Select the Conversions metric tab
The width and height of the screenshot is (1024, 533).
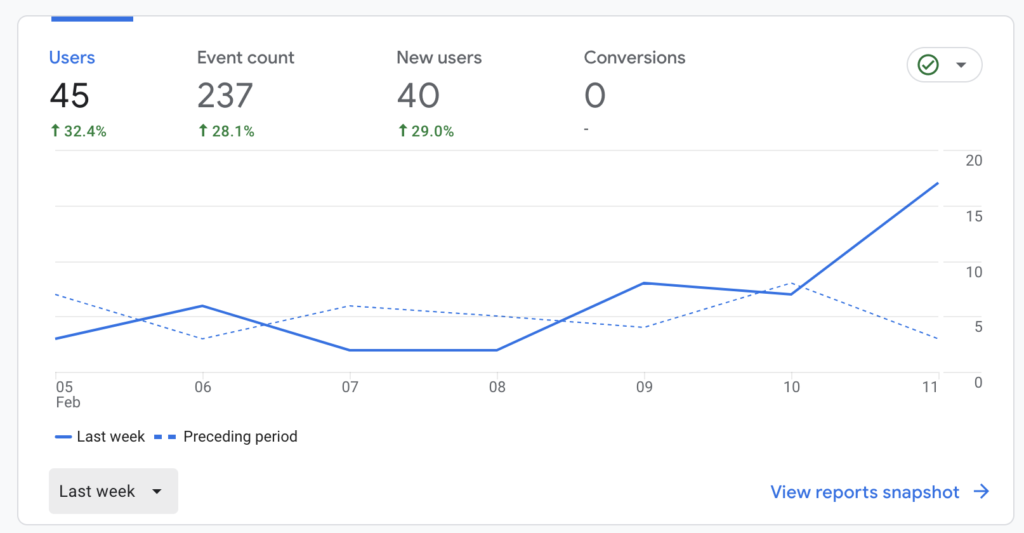click(x=634, y=58)
